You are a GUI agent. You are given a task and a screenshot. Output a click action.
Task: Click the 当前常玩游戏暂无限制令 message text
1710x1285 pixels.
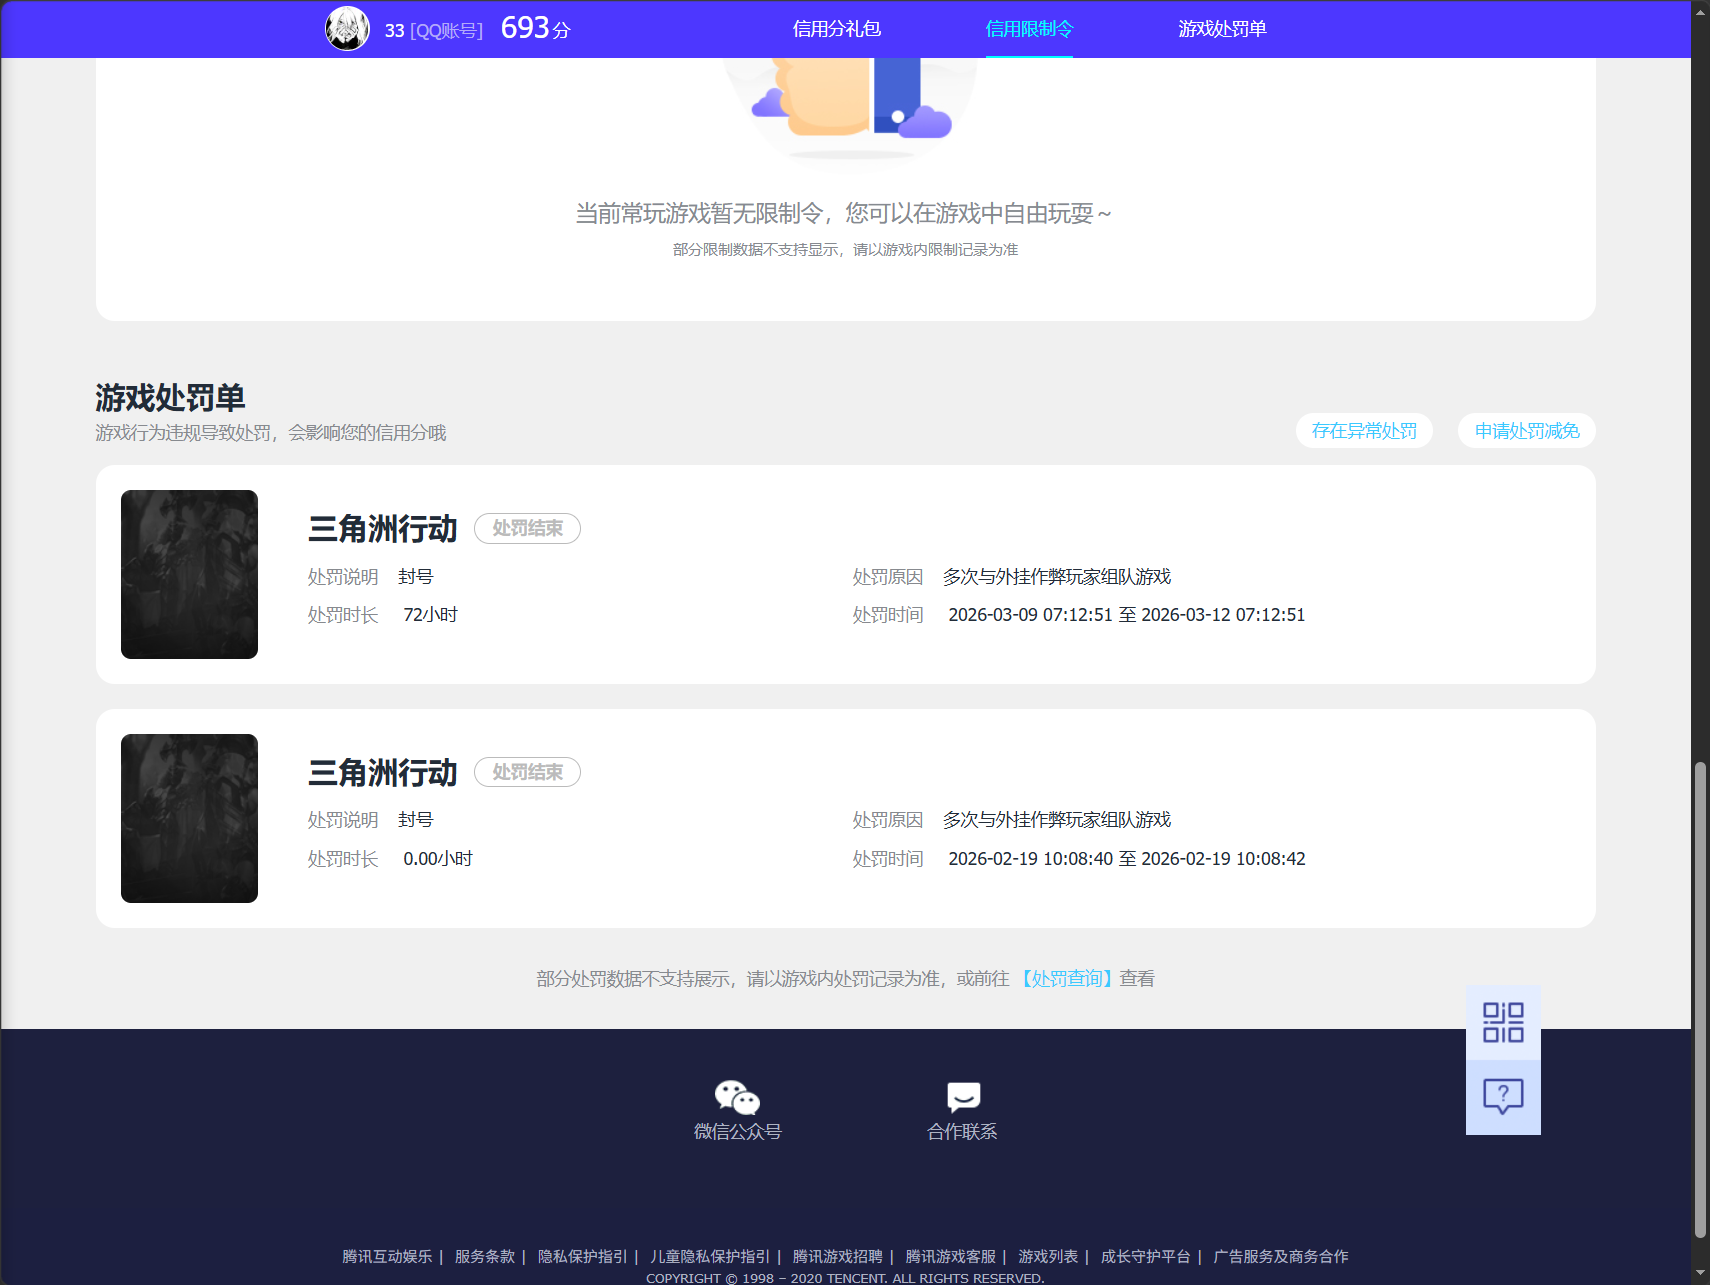point(843,213)
